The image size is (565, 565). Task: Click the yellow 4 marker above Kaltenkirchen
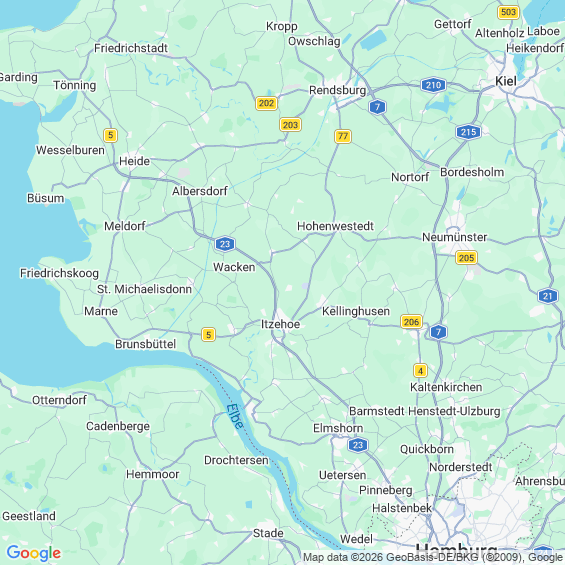pyautogui.click(x=420, y=370)
